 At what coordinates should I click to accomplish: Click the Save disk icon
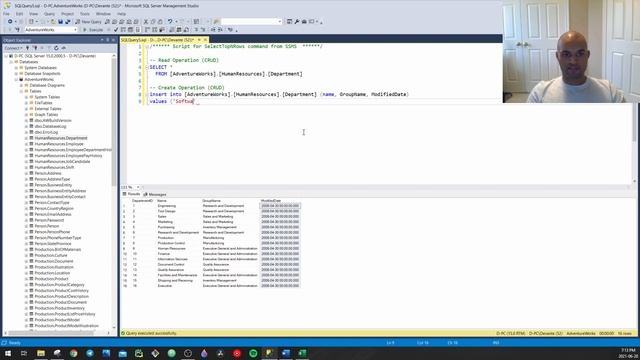click(x=60, y=22)
